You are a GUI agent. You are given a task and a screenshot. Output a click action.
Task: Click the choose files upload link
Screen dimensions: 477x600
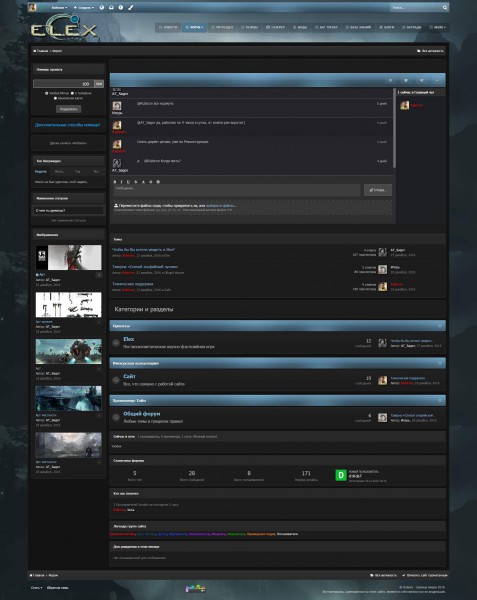click(221, 205)
